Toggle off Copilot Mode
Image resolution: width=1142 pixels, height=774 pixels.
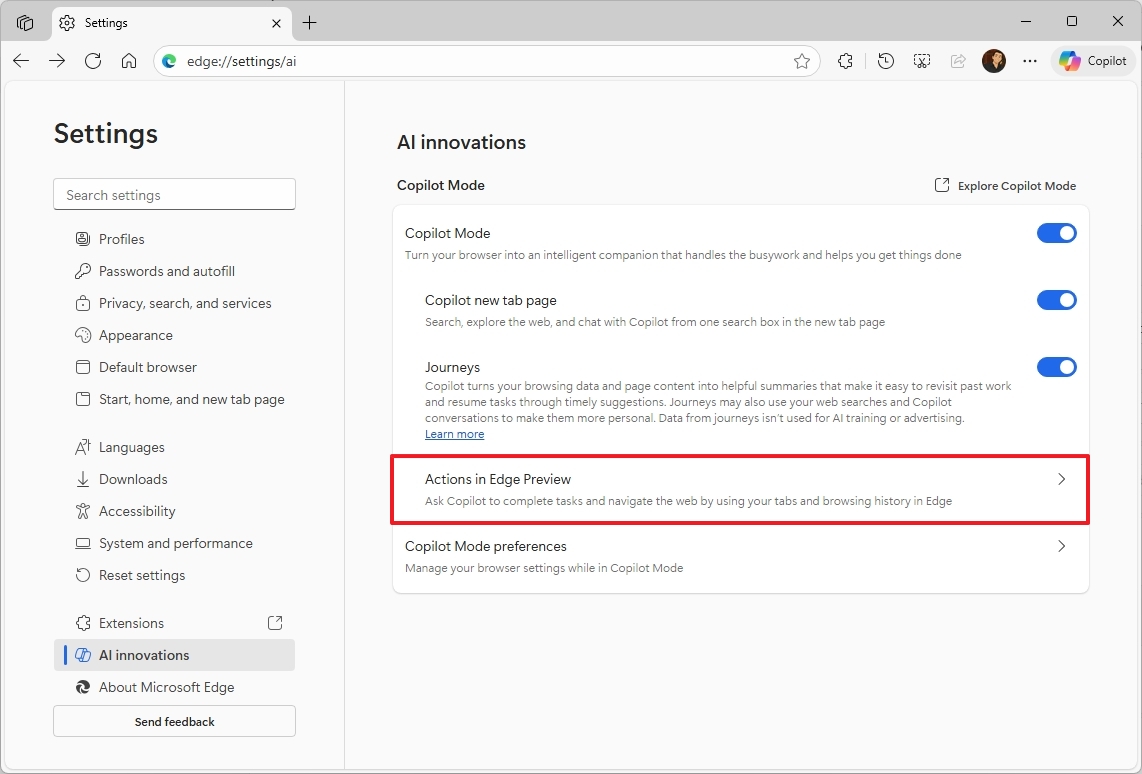(1057, 233)
